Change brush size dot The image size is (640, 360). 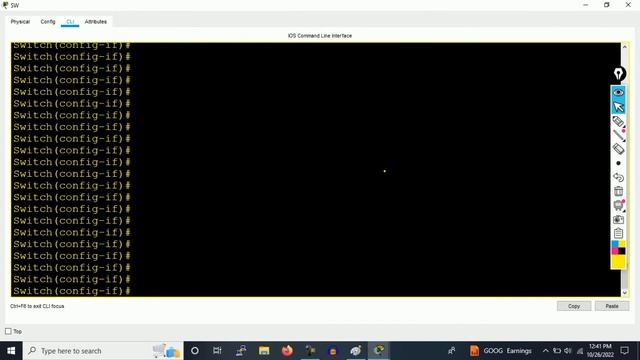coord(618,163)
